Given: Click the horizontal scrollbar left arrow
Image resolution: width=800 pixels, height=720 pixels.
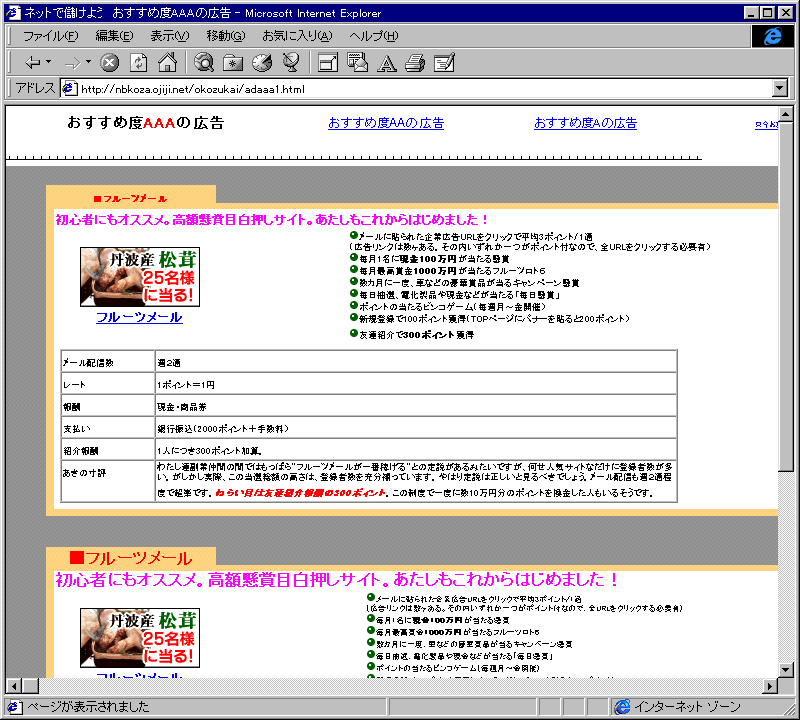Looking at the screenshot, I should click(14, 686).
